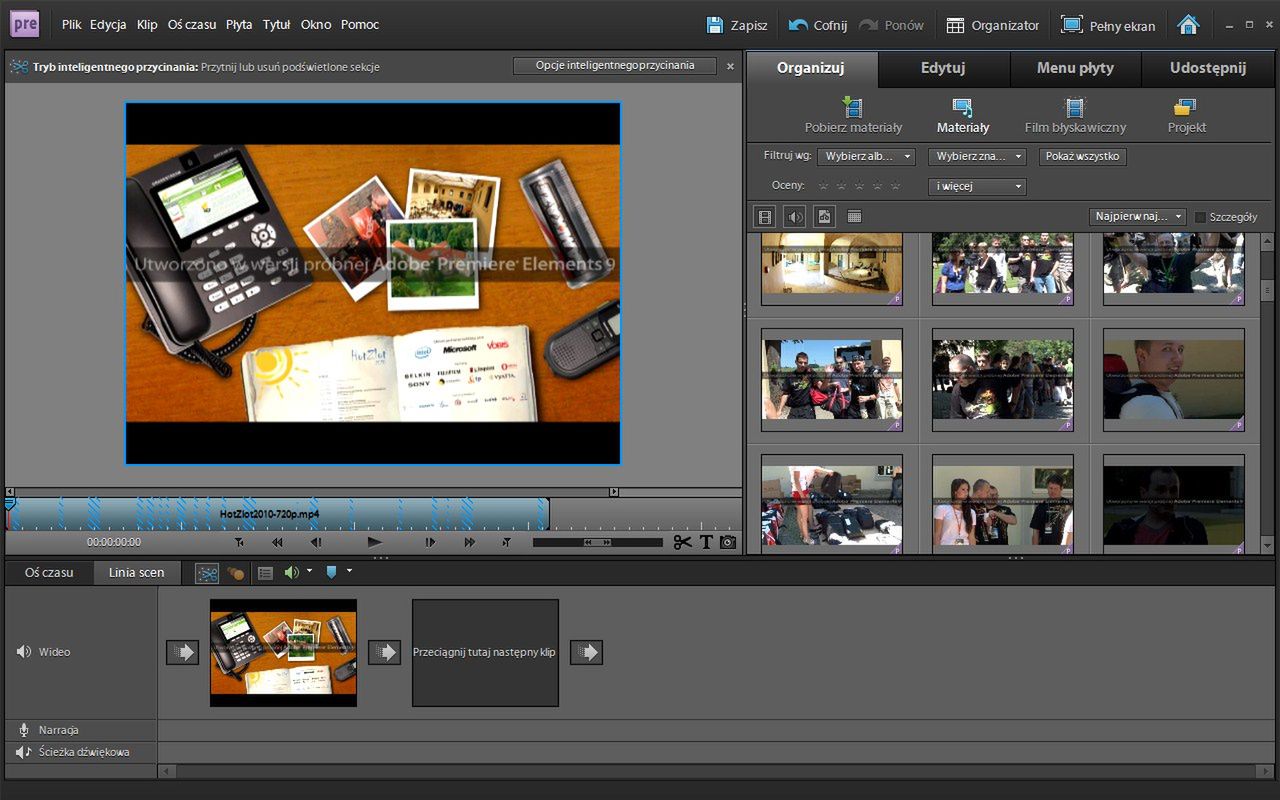Open the Film błyskawiczny icon
The image size is (1280, 800).
[1074, 107]
